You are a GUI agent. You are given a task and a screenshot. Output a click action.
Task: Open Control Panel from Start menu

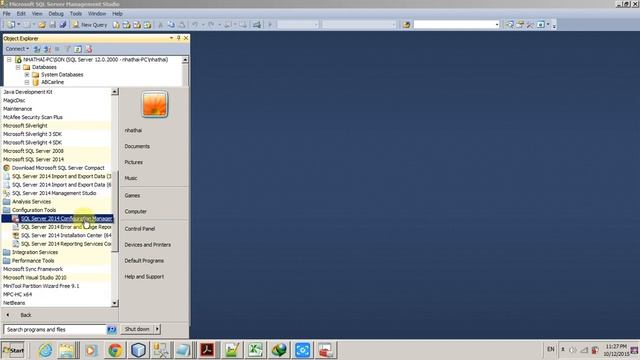(140, 229)
